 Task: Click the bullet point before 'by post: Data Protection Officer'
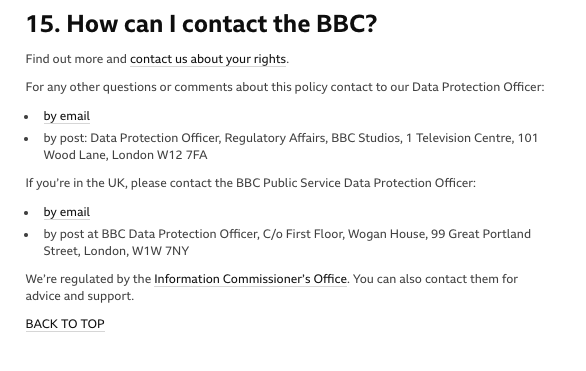tap(26, 139)
